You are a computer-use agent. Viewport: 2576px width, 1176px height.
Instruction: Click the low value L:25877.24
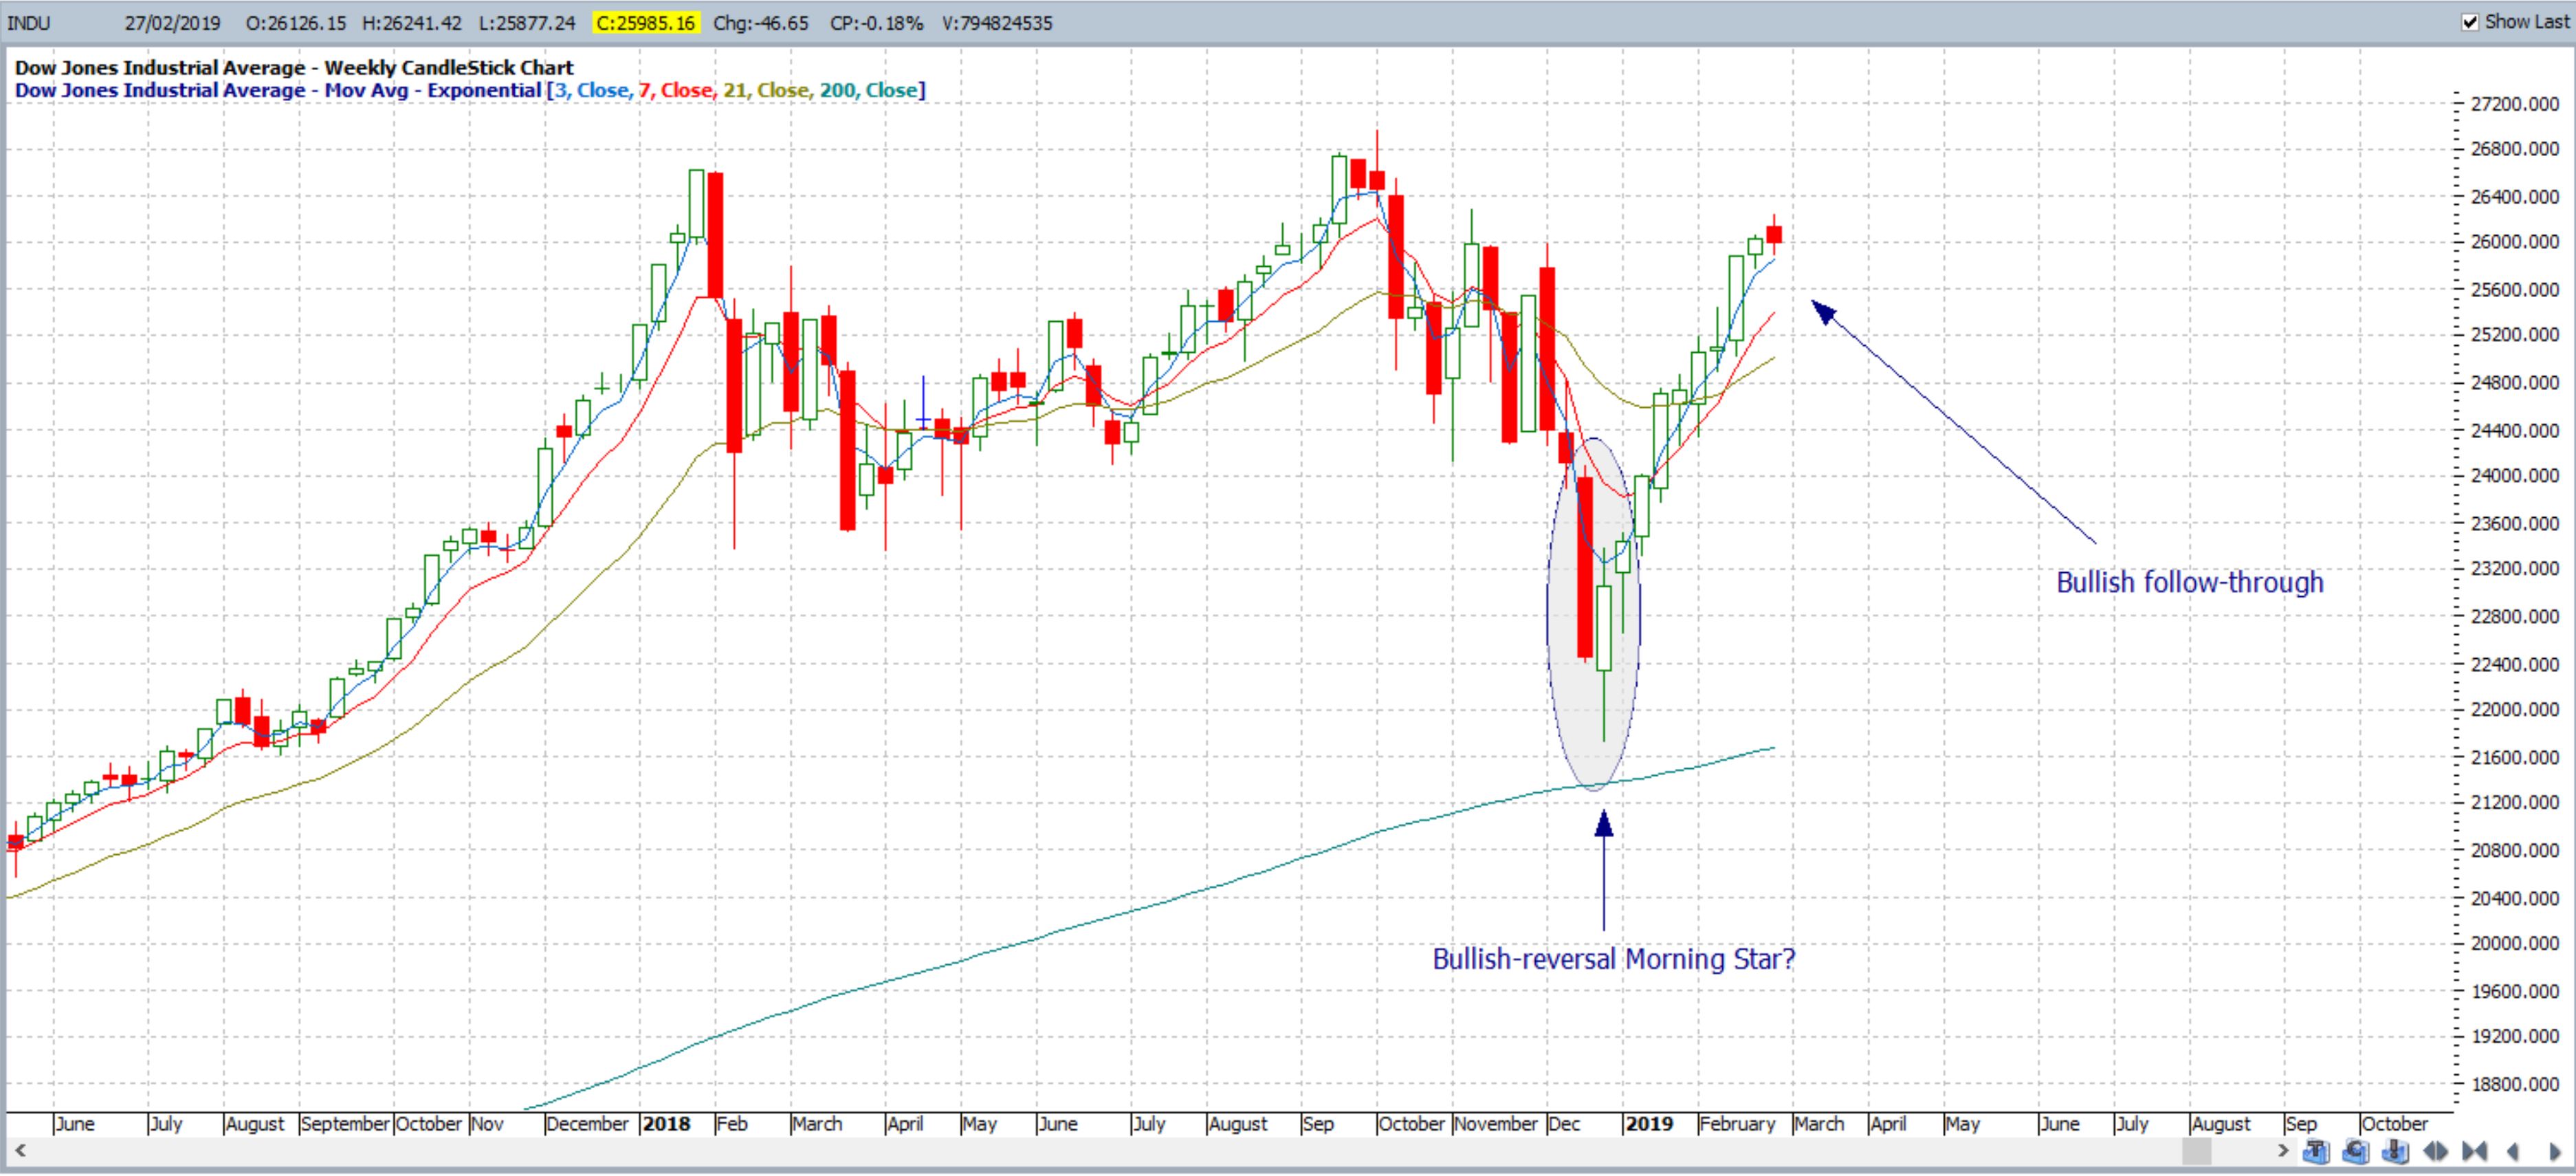[526, 23]
